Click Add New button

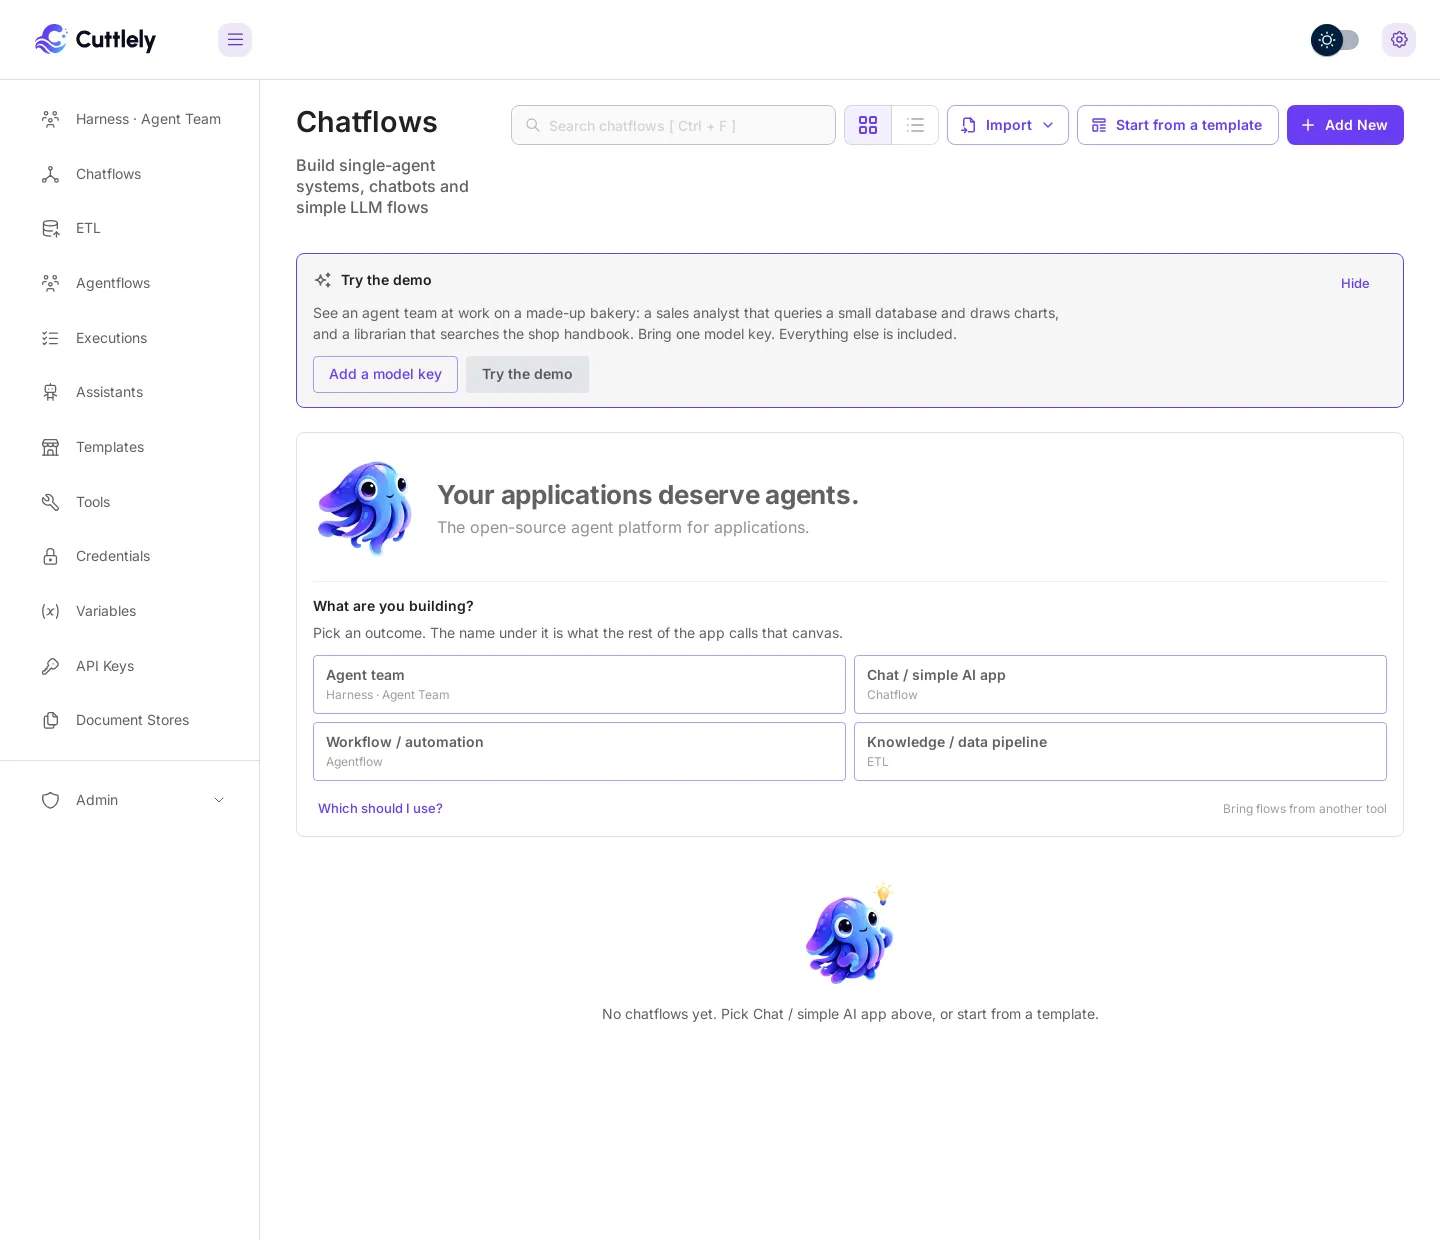pos(1345,125)
